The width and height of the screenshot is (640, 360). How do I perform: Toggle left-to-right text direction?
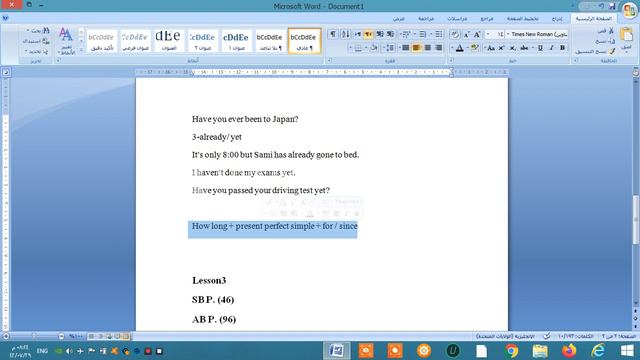point(358,34)
